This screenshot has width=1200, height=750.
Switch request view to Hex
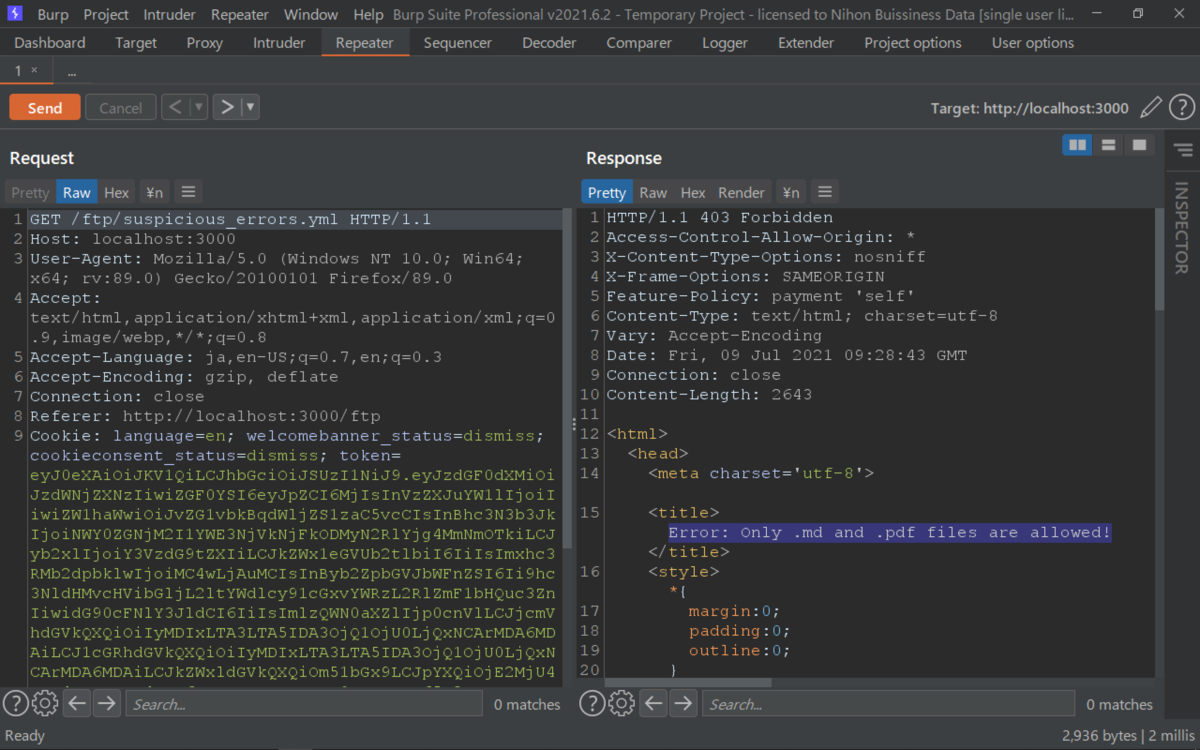click(117, 192)
